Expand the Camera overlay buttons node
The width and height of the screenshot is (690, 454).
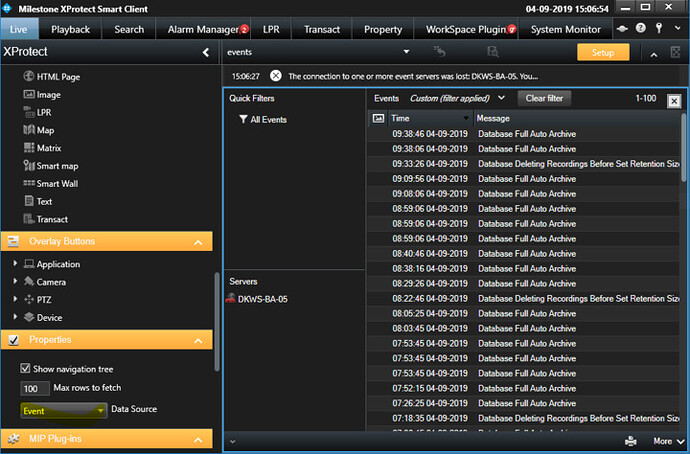[15, 282]
